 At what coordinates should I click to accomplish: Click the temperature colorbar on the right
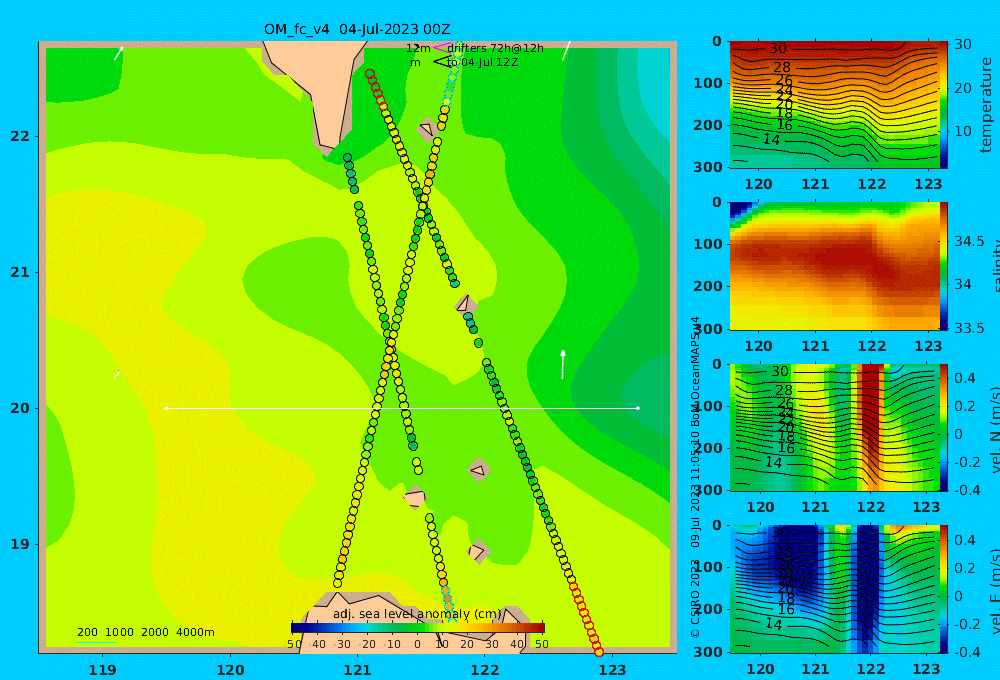click(x=944, y=105)
